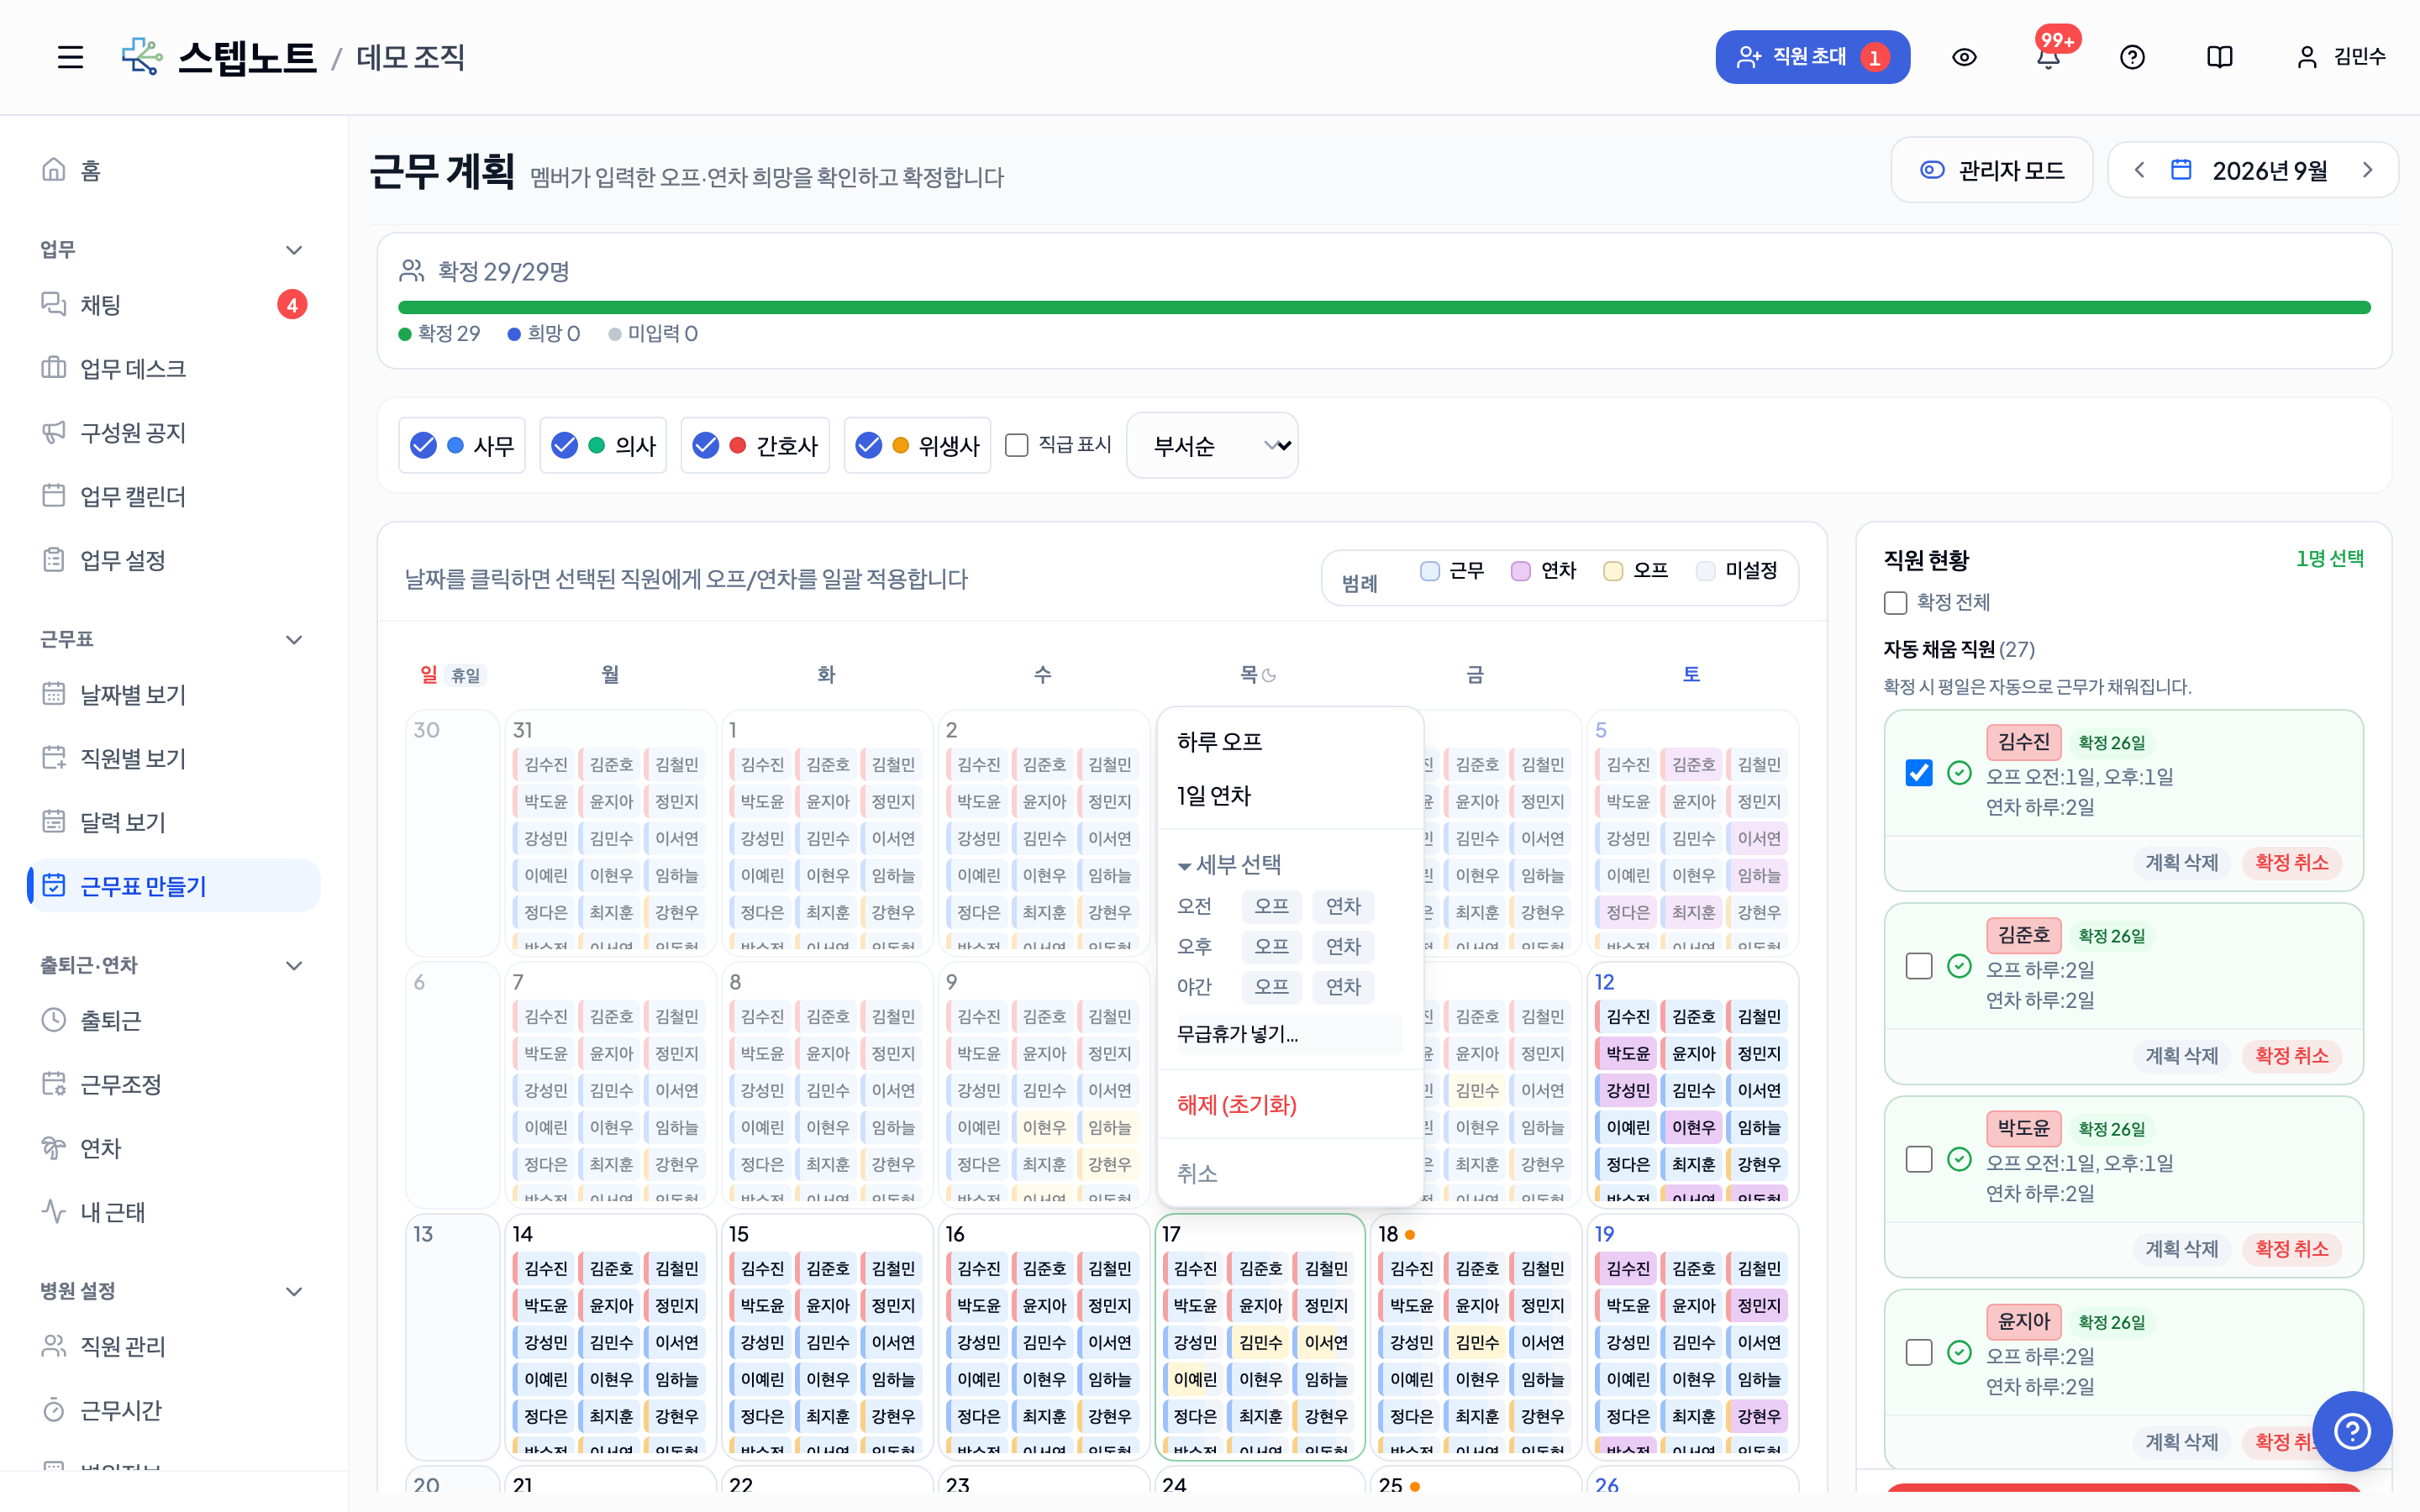Collapse the 세부 선택 disclosure
The image size is (2420, 1512).
(x=1230, y=864)
